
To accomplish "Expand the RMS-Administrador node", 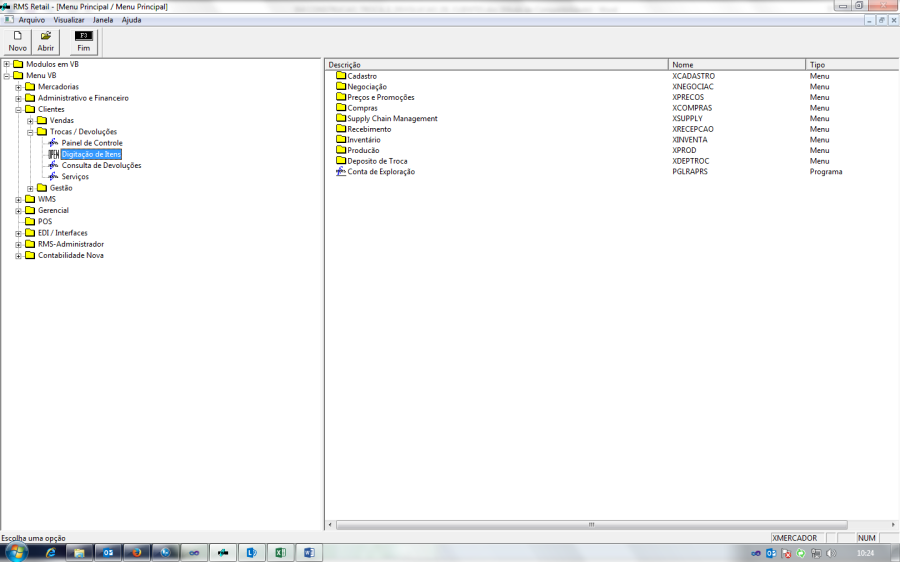I will tap(18, 245).
